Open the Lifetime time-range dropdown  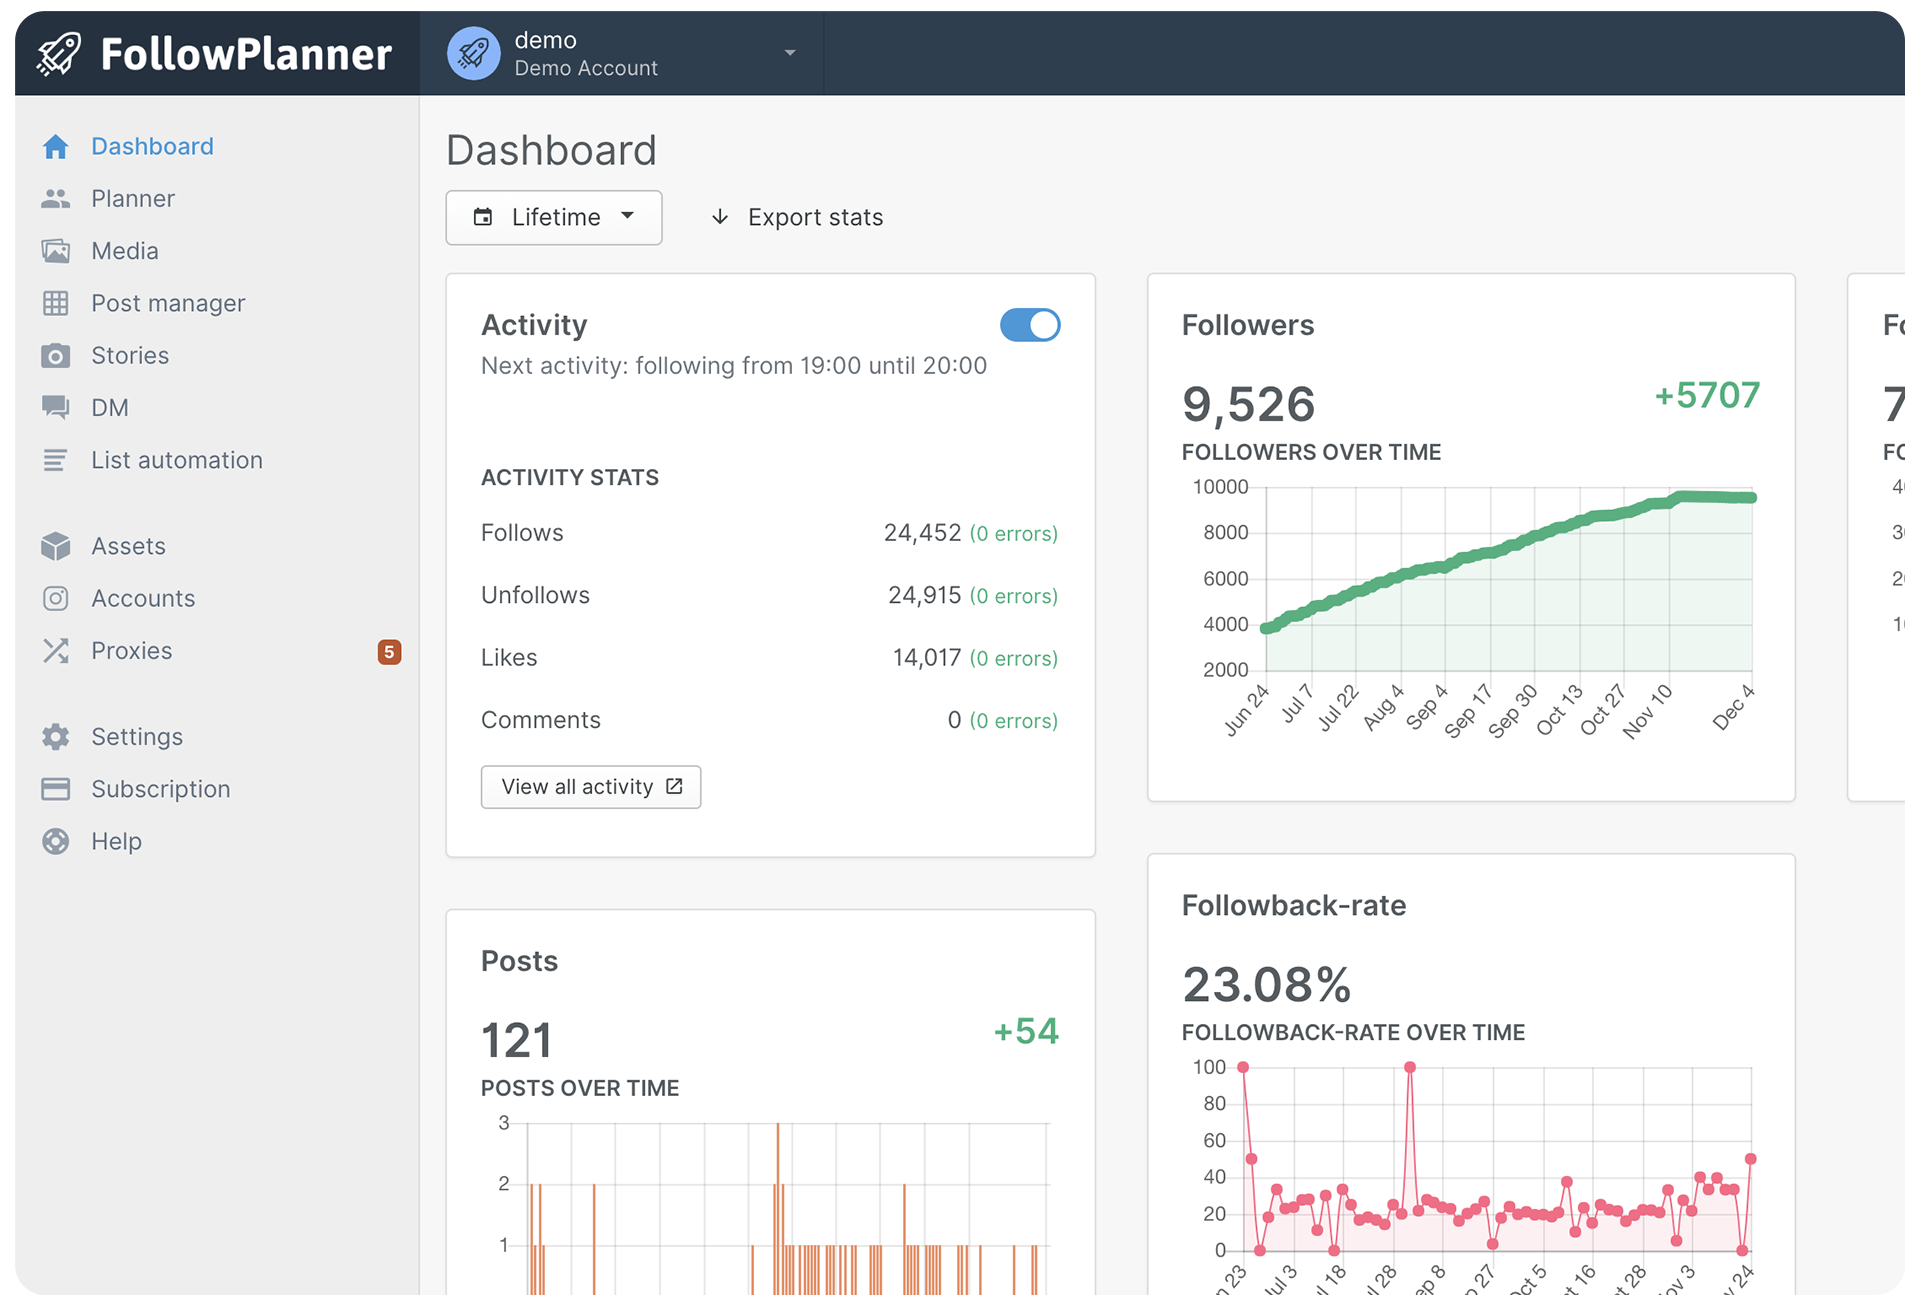click(x=553, y=217)
